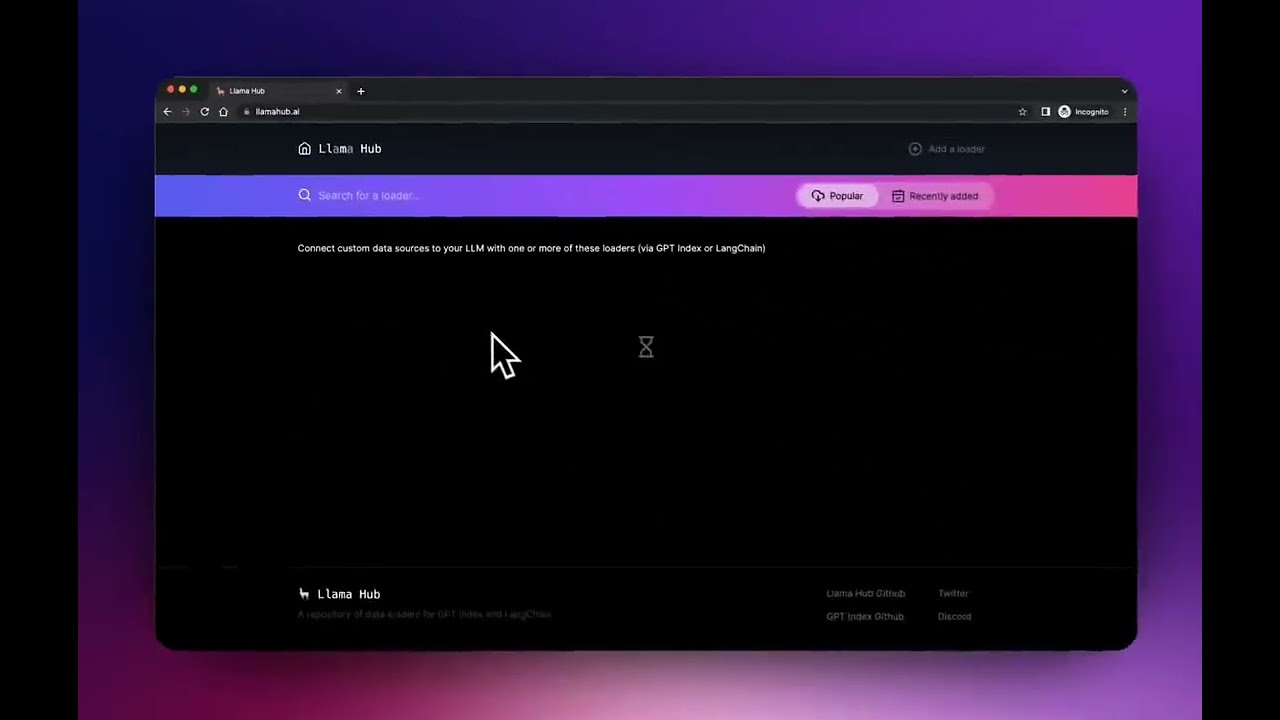Select the Llama Hub browser tab

click(278, 91)
